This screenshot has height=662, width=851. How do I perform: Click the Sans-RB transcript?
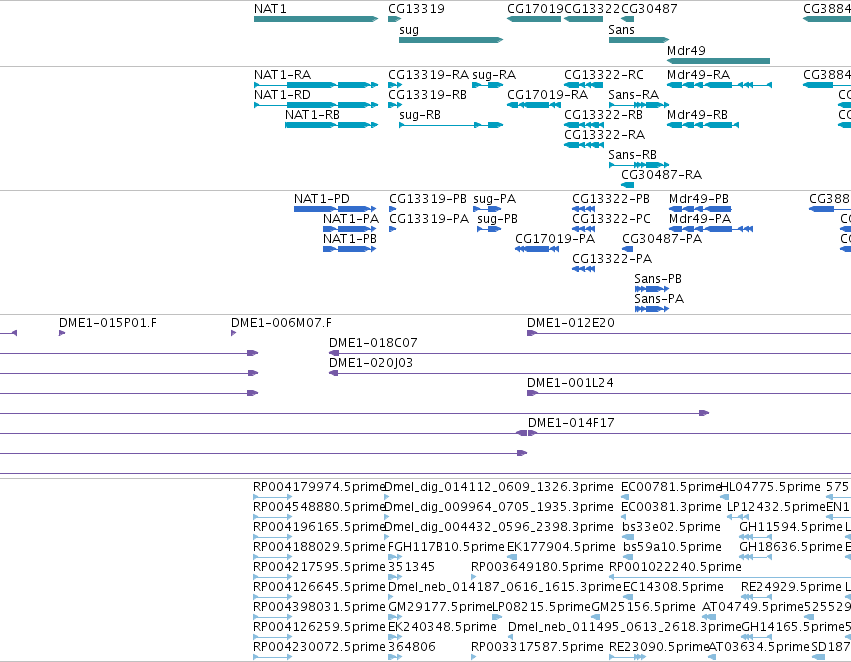[639, 165]
